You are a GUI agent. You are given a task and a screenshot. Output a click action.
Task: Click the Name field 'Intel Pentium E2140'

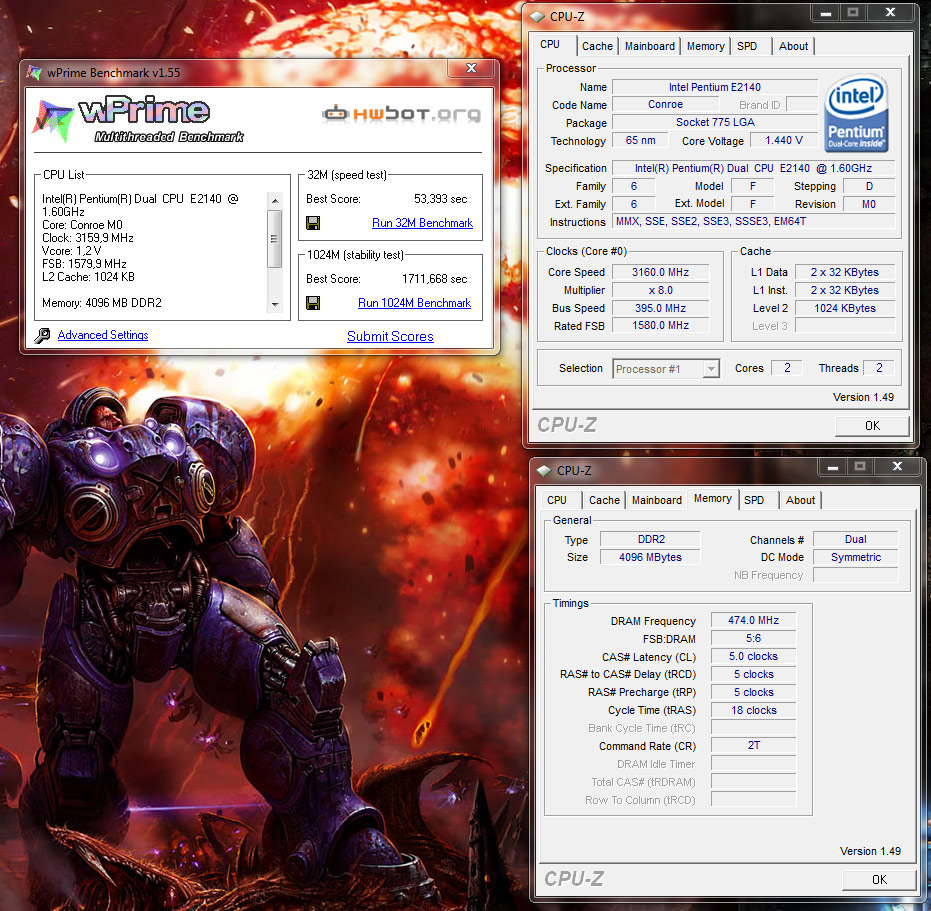(x=715, y=87)
